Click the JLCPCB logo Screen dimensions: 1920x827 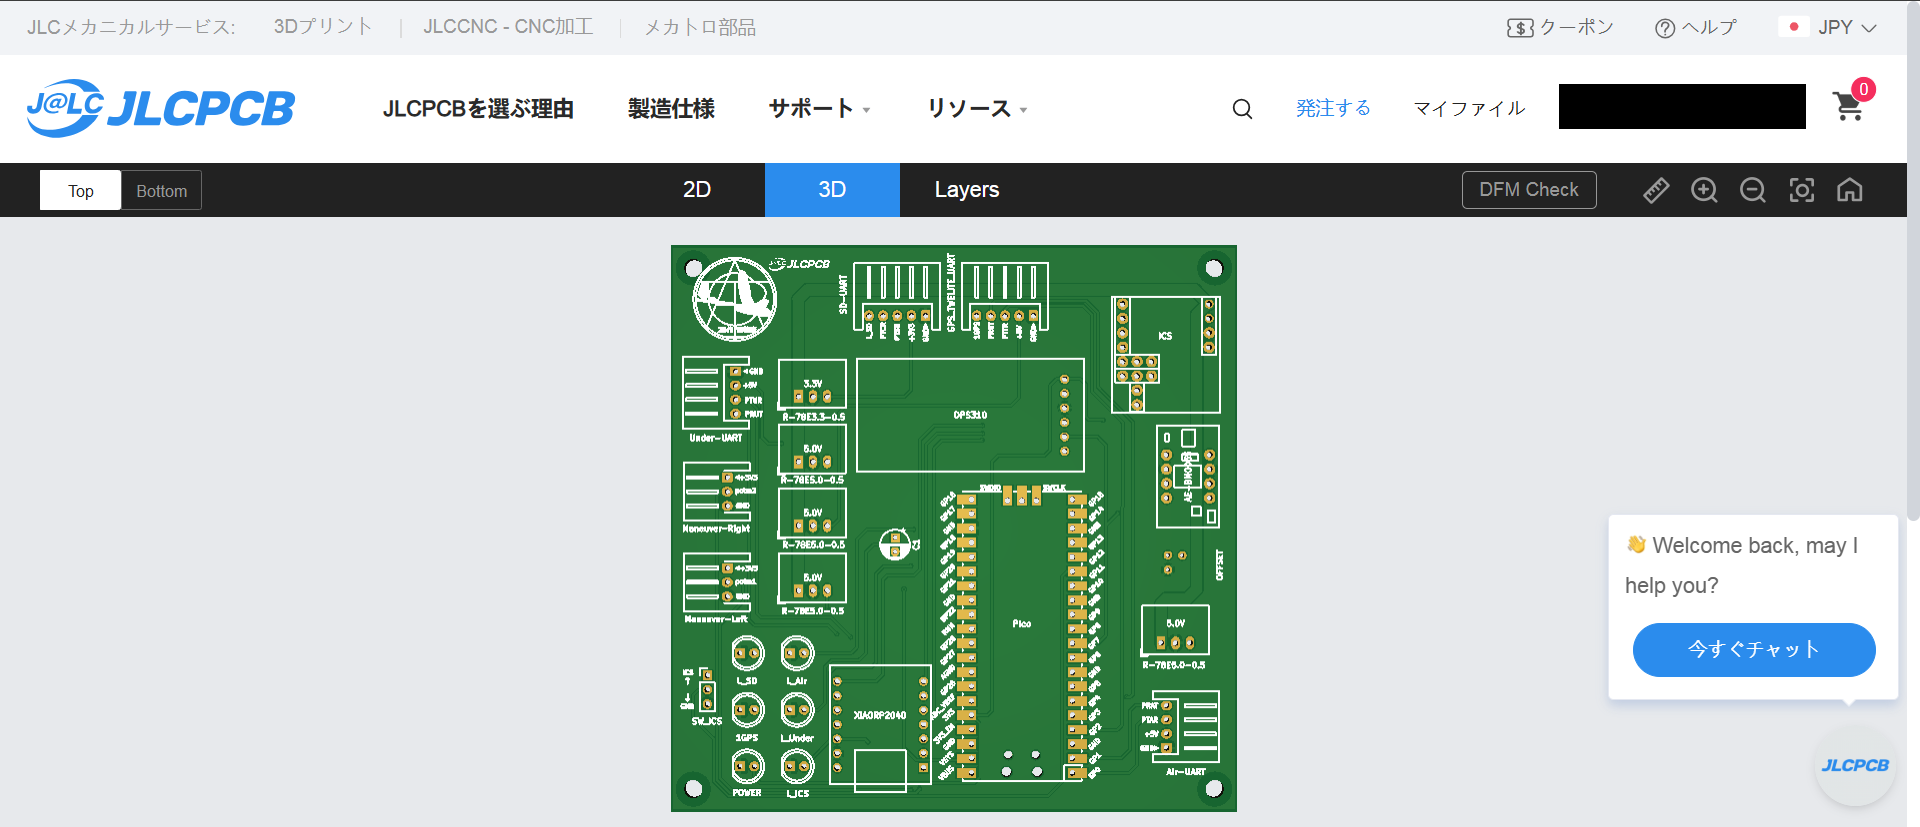tap(161, 108)
